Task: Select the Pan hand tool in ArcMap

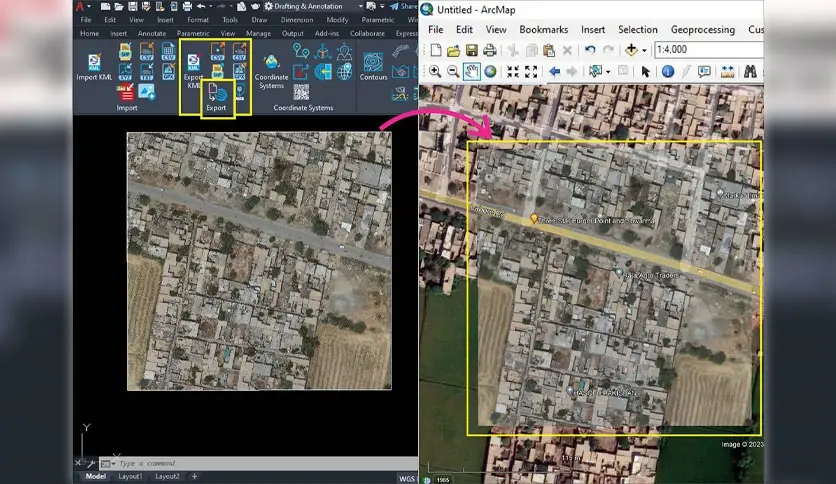Action: (471, 71)
